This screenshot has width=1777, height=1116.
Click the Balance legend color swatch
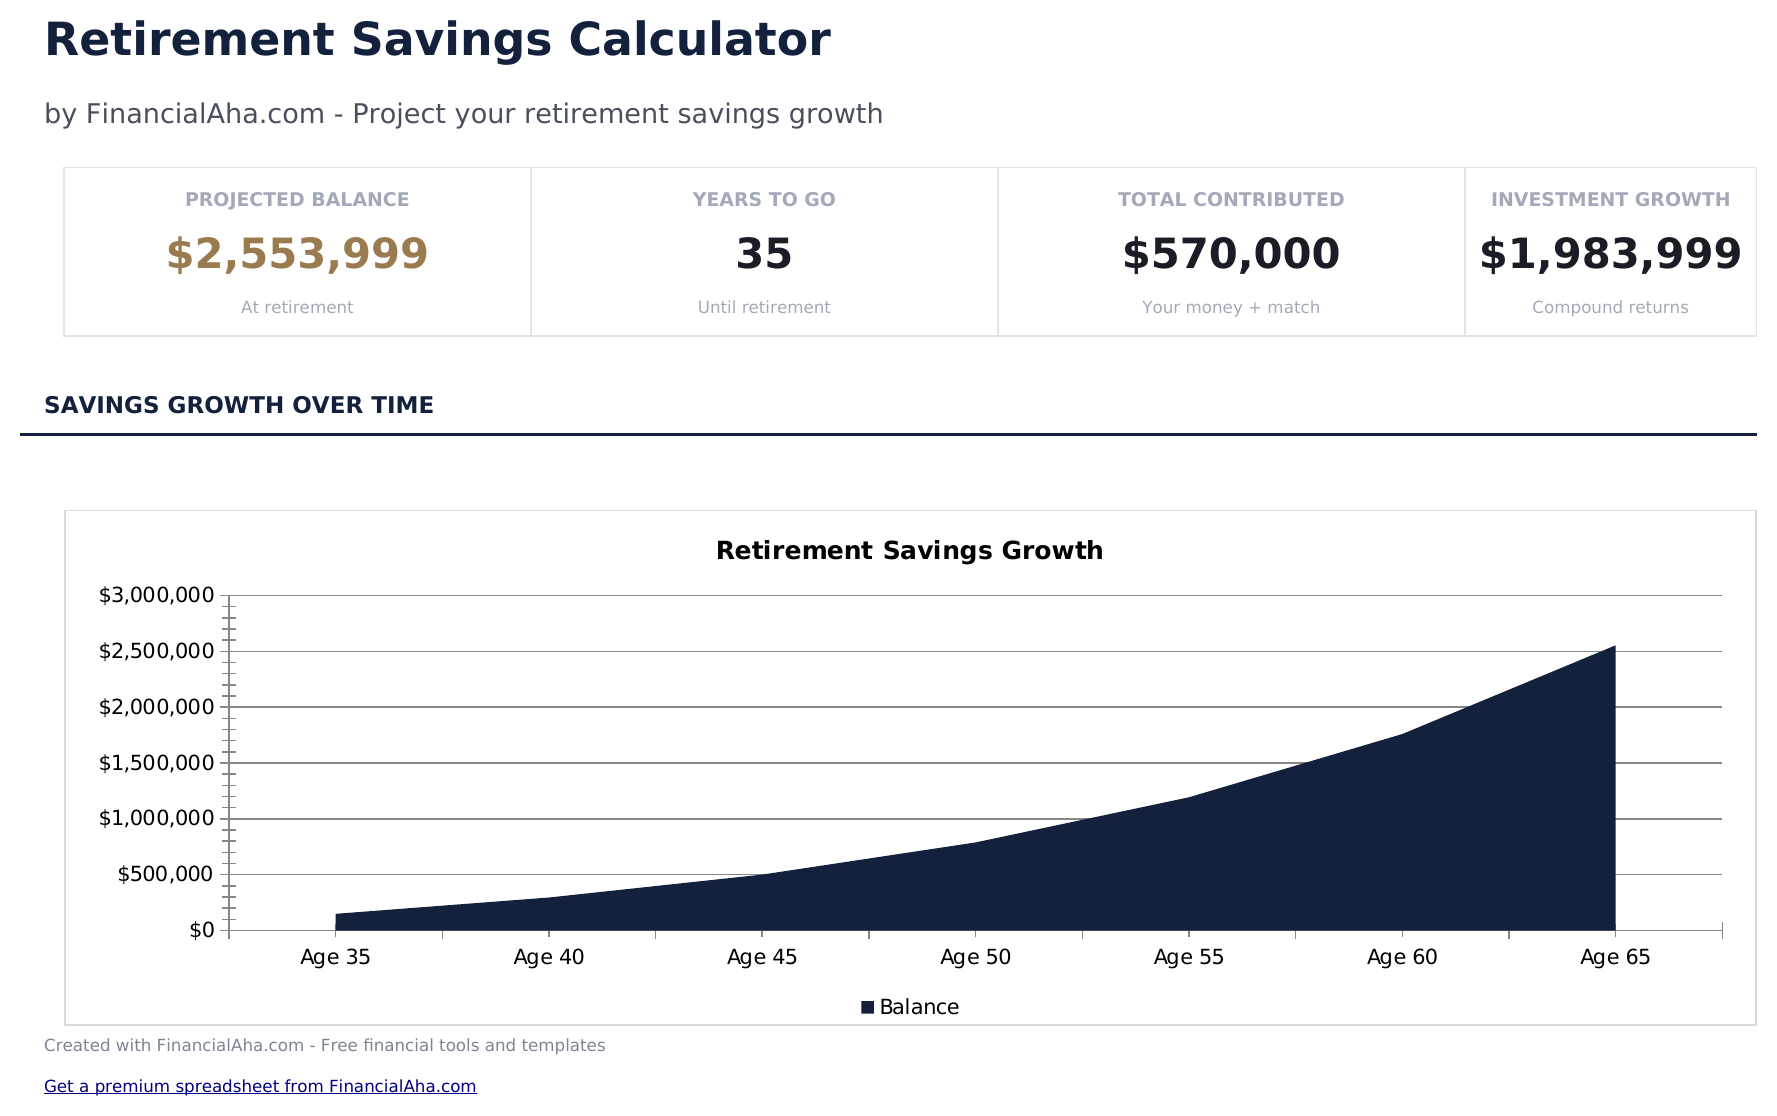[867, 1007]
